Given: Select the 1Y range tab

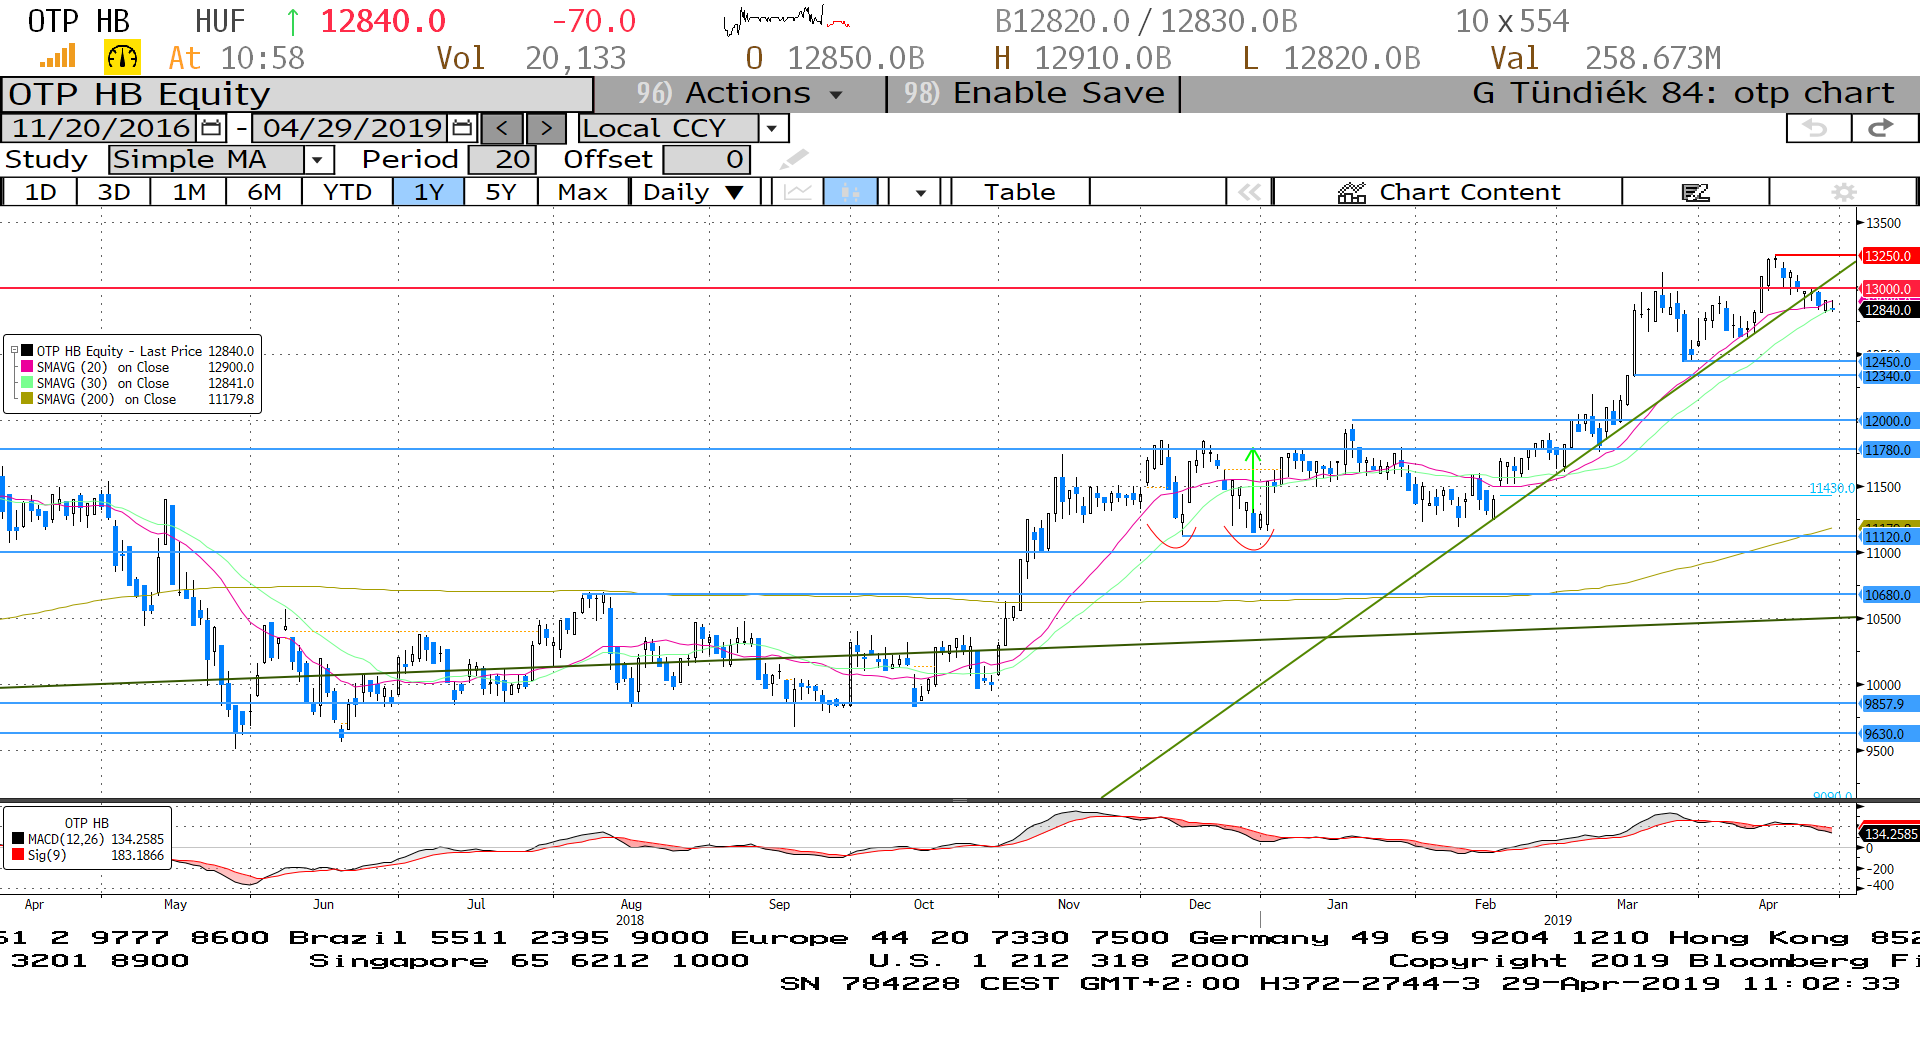Looking at the screenshot, I should (428, 192).
